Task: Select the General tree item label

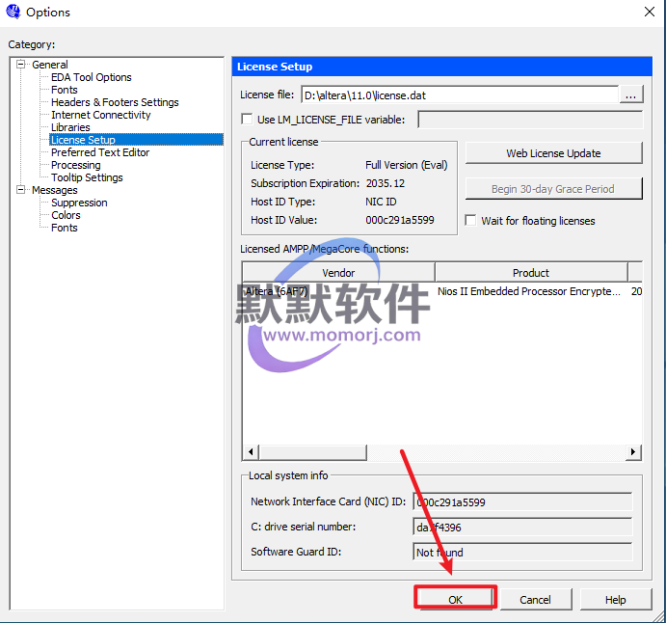Action: (x=50, y=65)
